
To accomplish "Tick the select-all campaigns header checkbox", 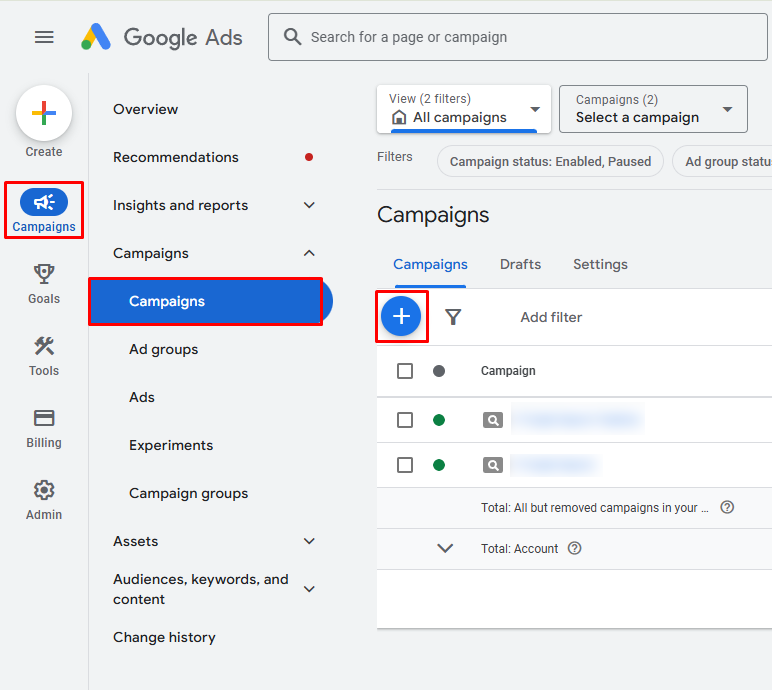I will pos(405,371).
